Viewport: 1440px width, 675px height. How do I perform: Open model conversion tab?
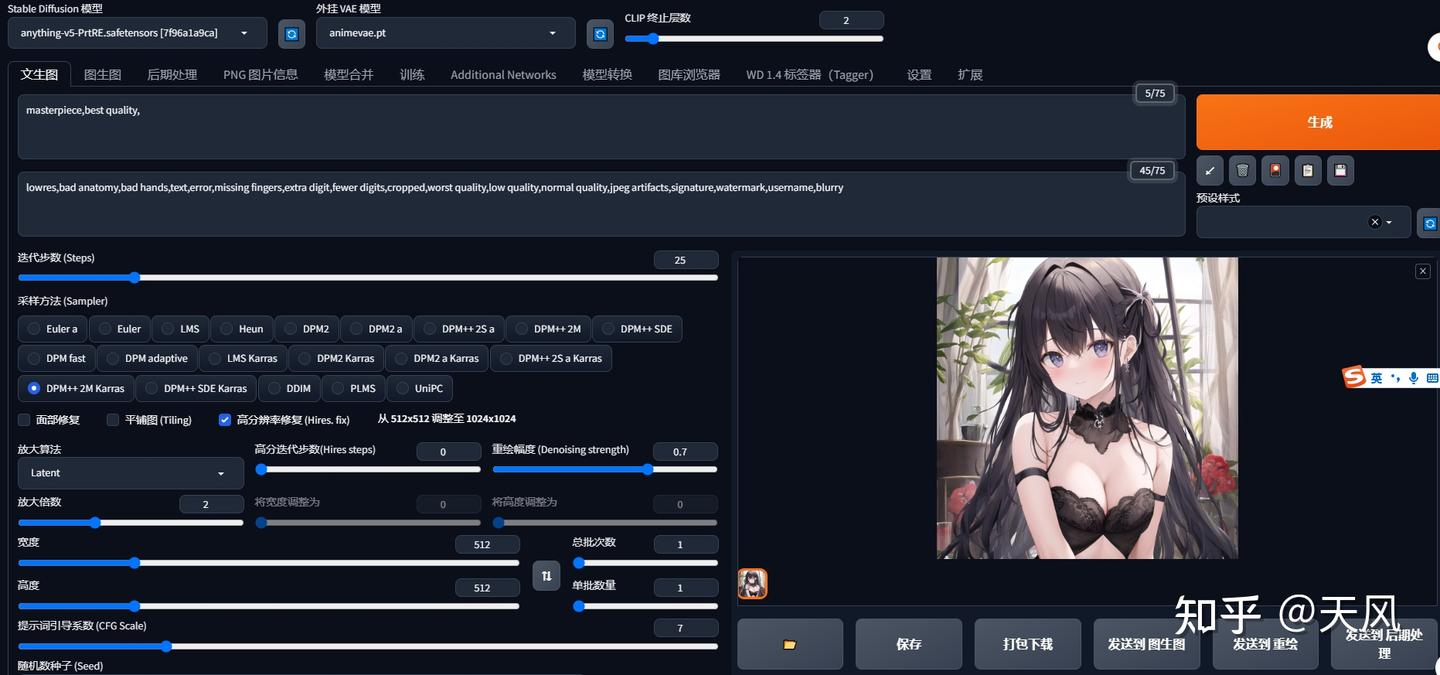click(x=608, y=75)
